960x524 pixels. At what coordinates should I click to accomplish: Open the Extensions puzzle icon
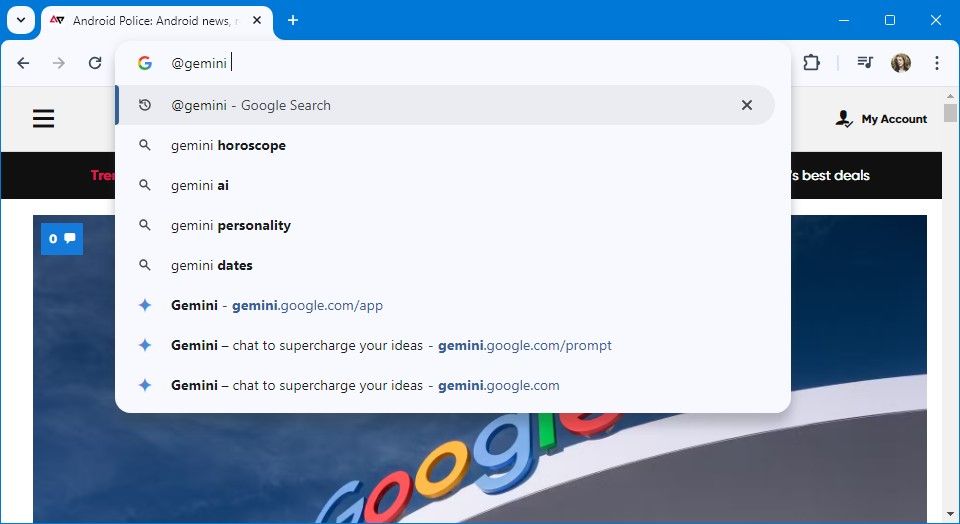(811, 63)
